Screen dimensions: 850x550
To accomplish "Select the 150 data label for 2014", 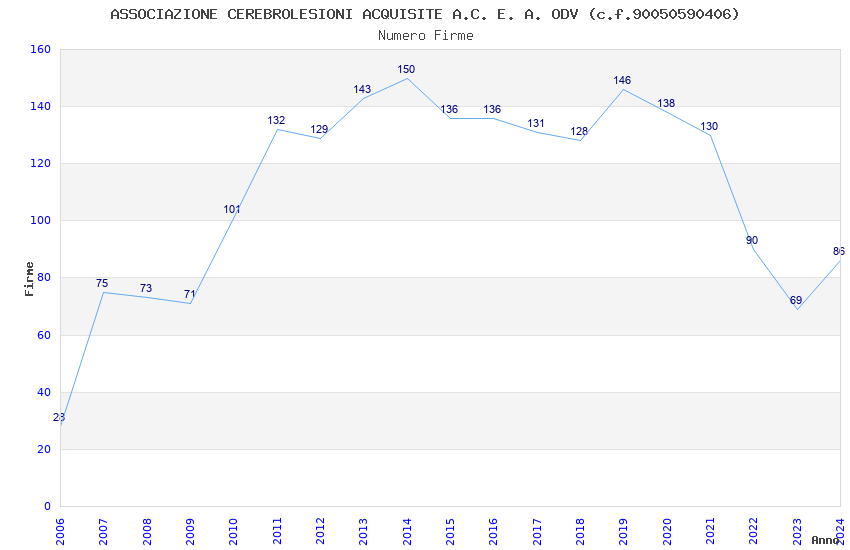I will [x=406, y=69].
